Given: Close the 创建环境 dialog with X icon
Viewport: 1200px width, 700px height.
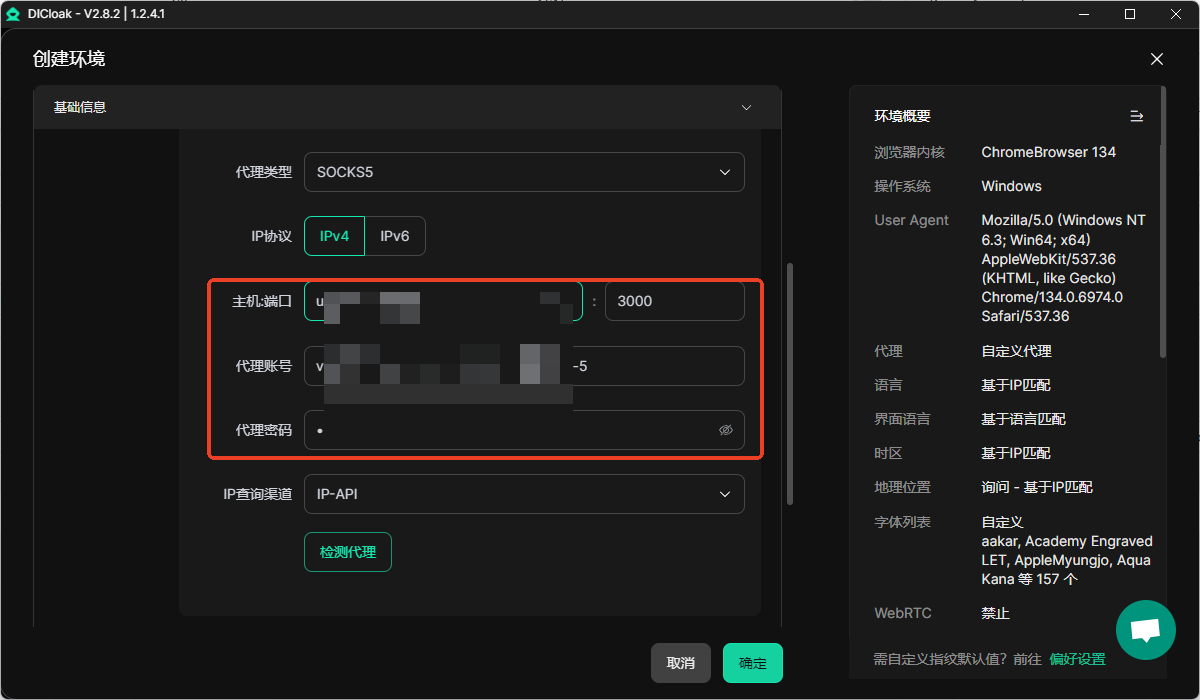Looking at the screenshot, I should point(1157,59).
